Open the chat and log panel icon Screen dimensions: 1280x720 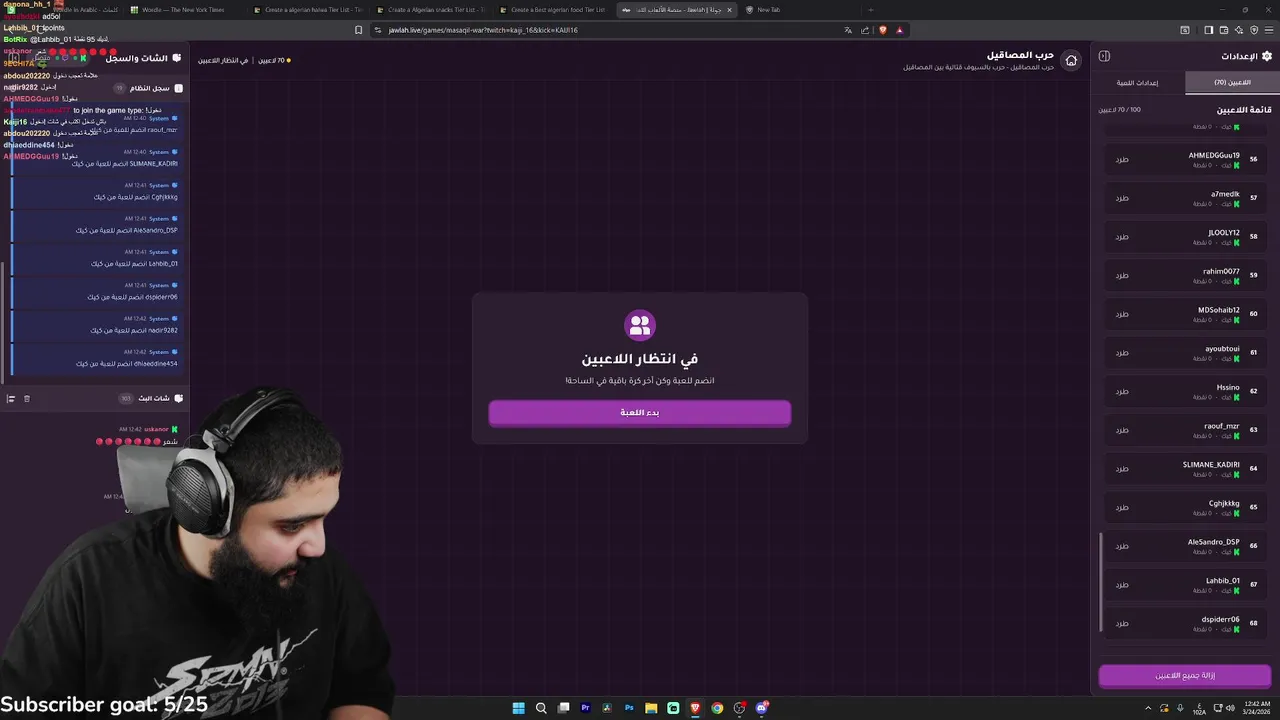pos(178,58)
